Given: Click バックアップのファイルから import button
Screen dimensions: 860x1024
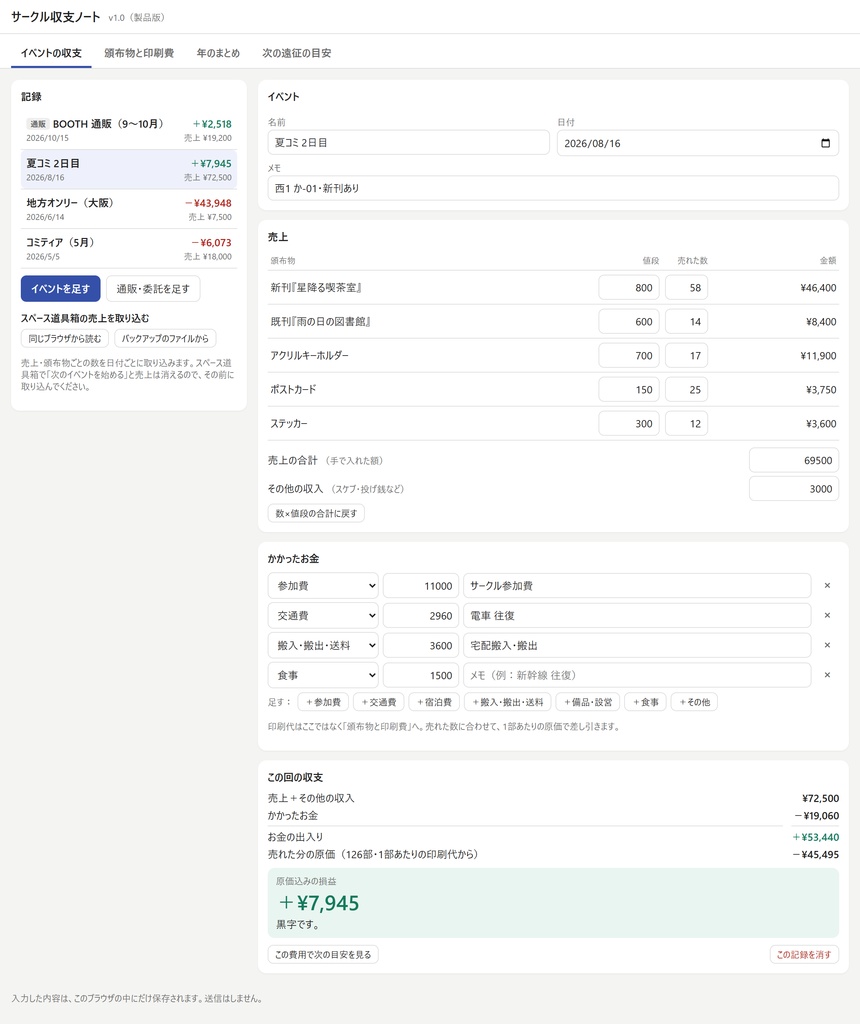Looking at the screenshot, I should click(x=165, y=338).
